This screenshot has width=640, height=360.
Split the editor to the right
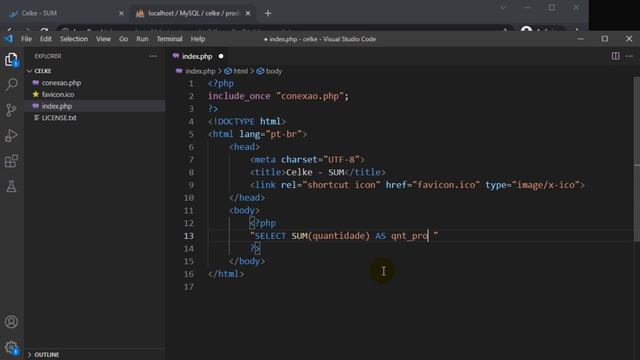pyautogui.click(x=616, y=56)
